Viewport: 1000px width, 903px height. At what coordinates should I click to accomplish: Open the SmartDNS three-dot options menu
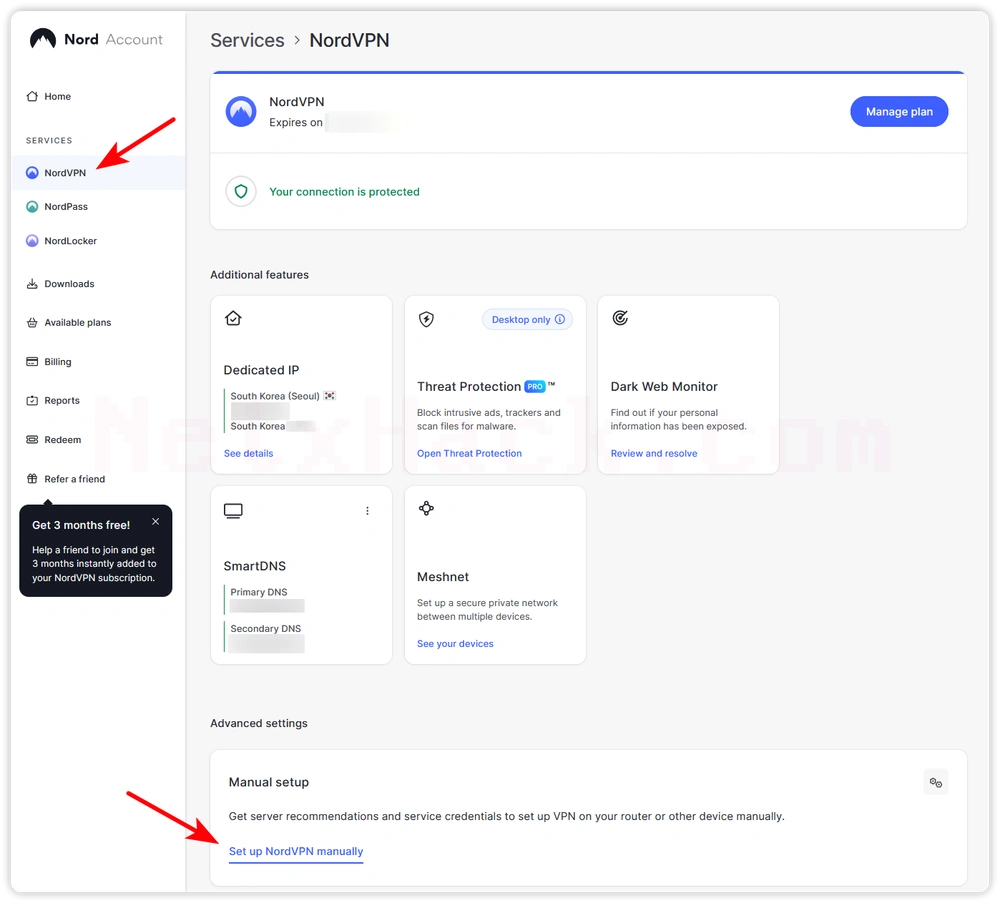[x=367, y=511]
